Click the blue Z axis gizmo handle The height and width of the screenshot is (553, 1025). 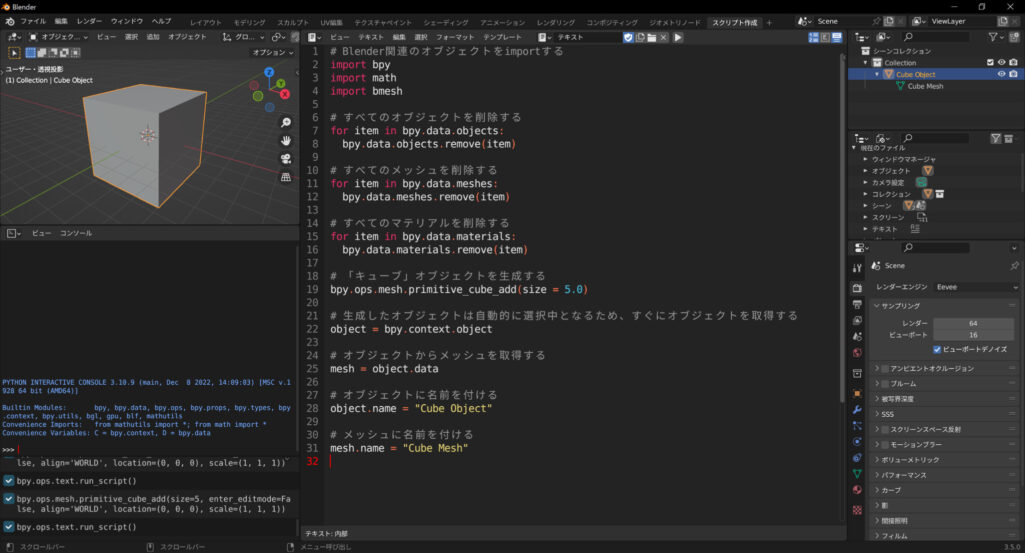coord(269,72)
